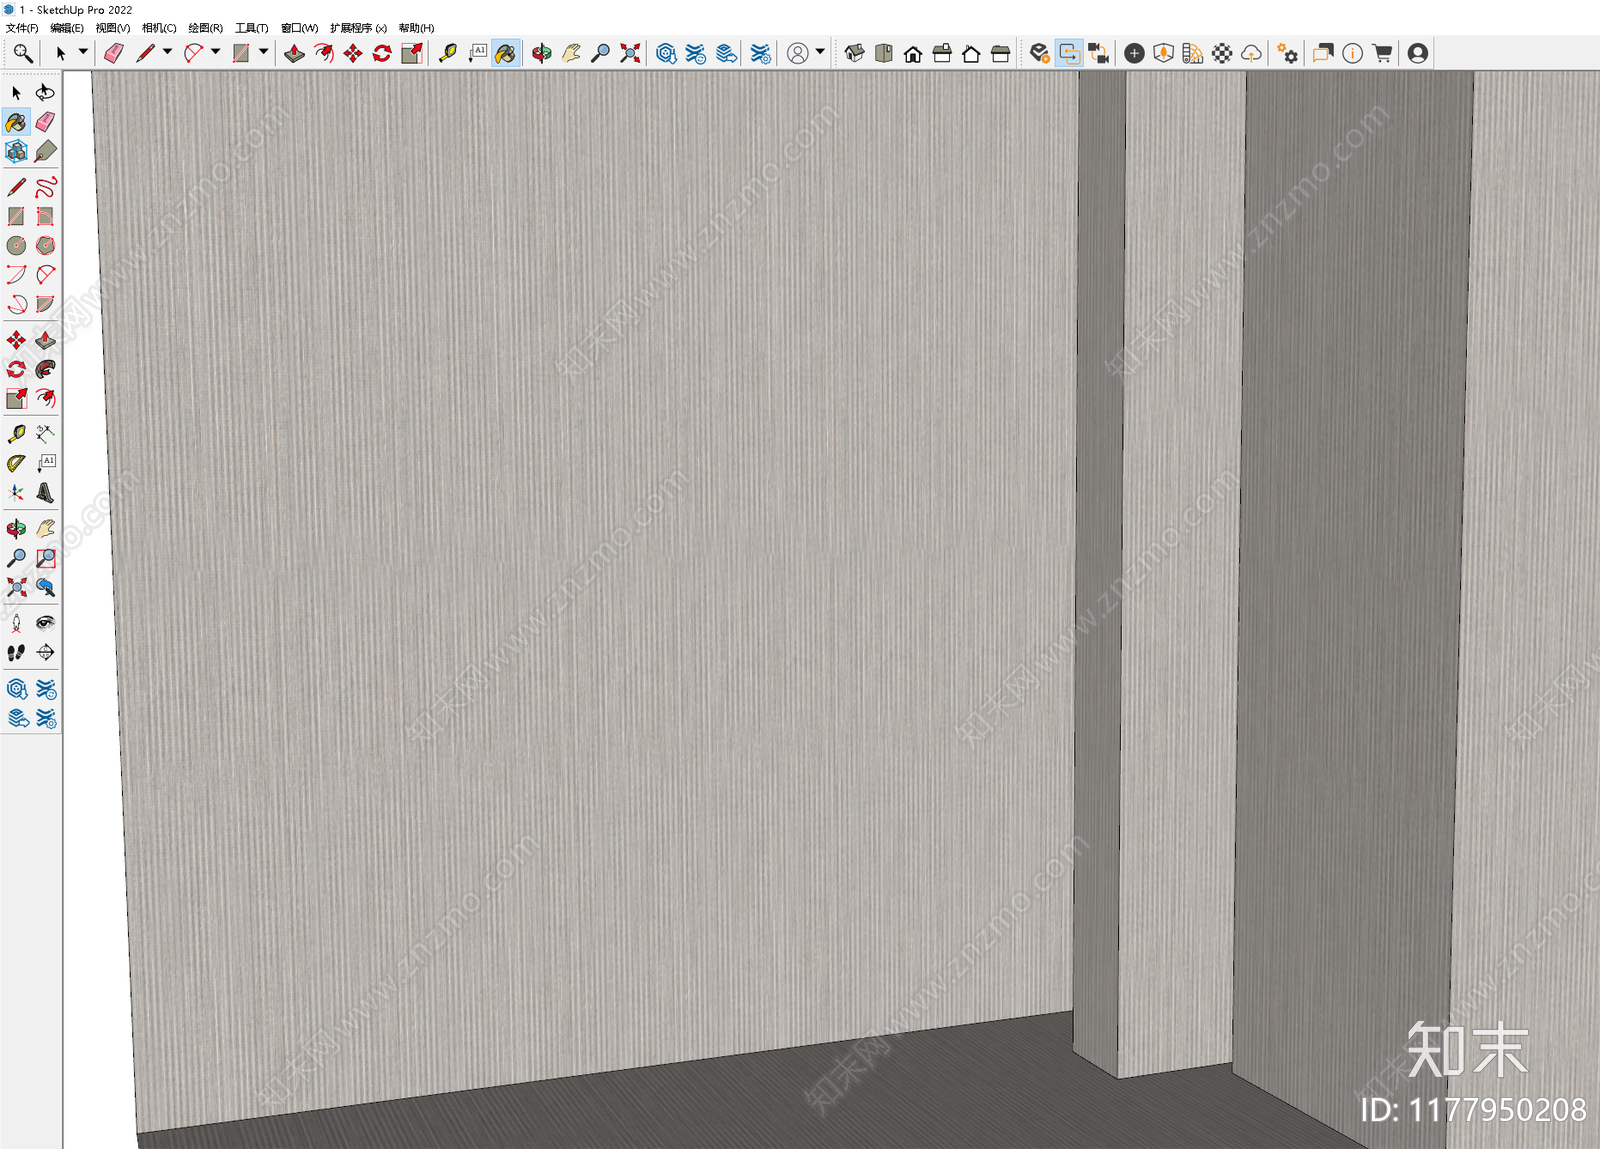Open extension settings gears icon
The width and height of the screenshot is (1600, 1149).
1288,53
